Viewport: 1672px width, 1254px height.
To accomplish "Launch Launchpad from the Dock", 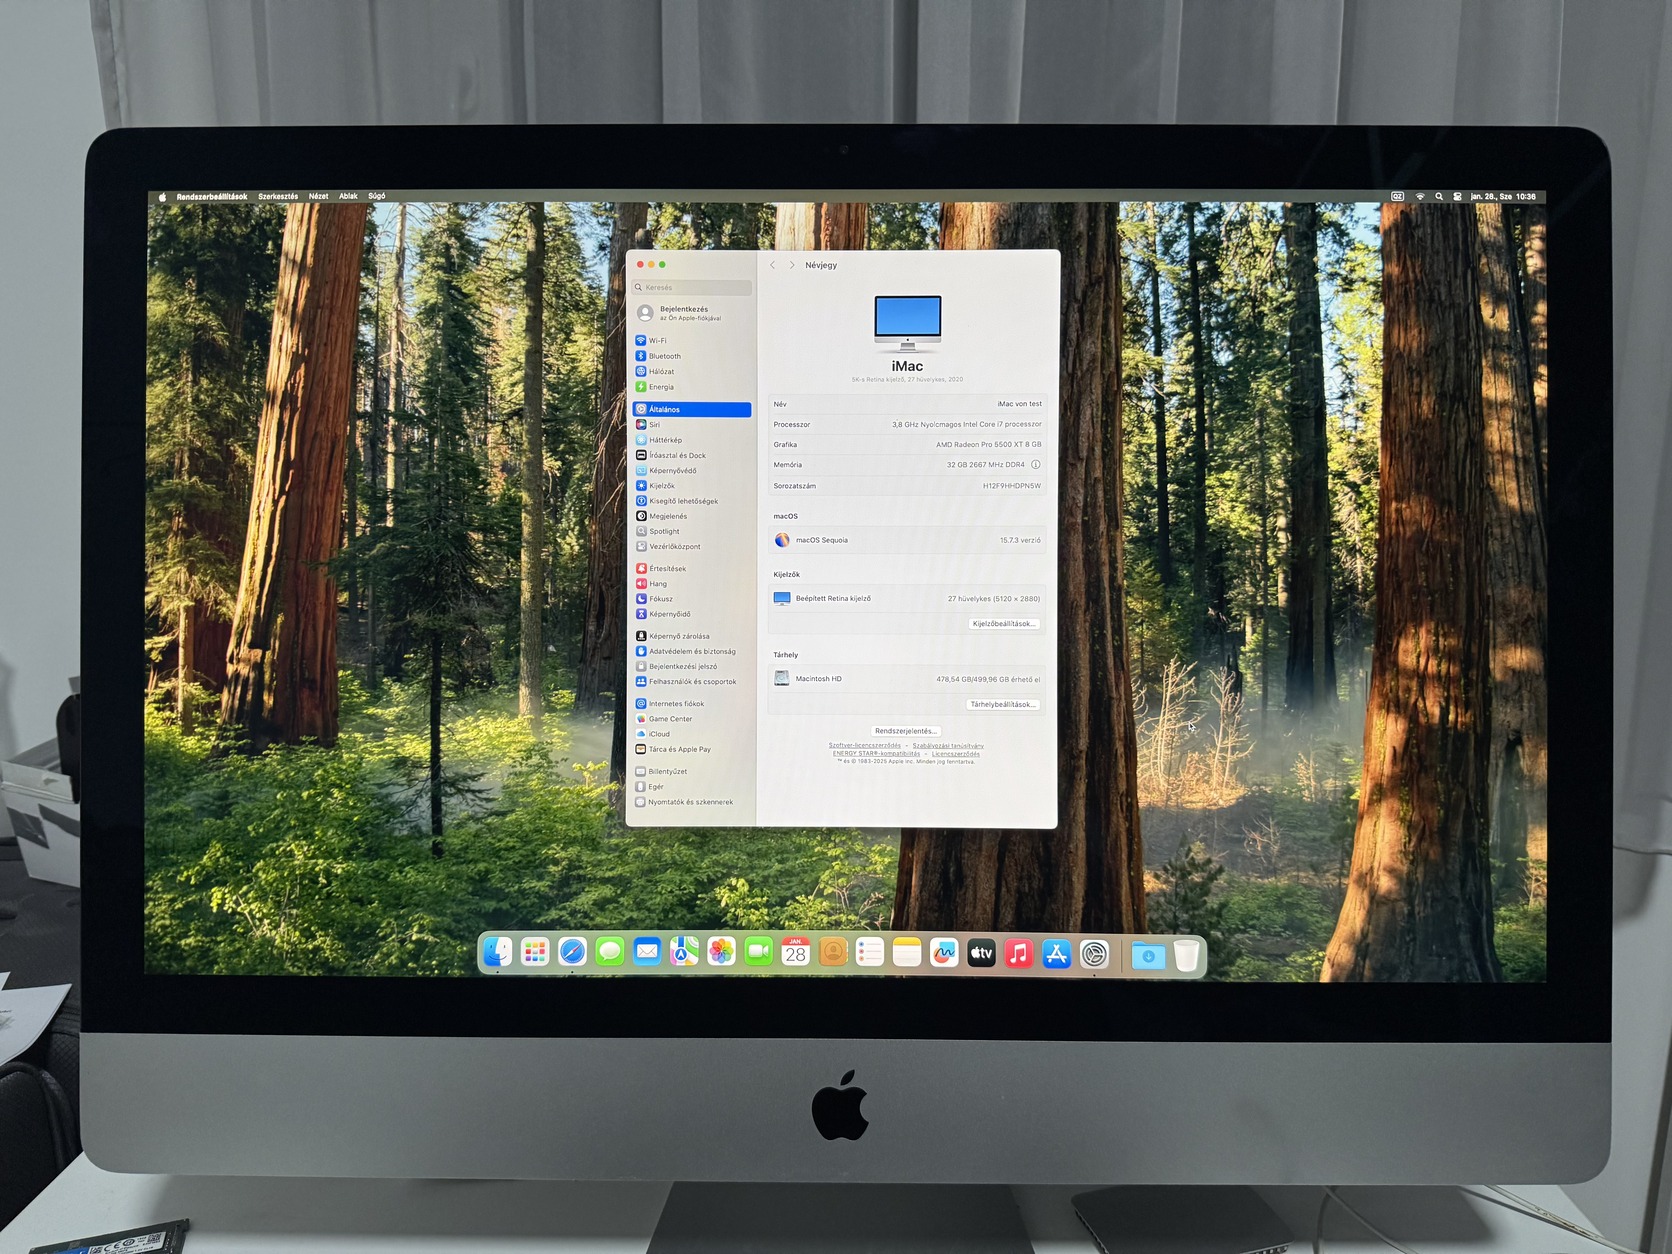I will 535,952.
